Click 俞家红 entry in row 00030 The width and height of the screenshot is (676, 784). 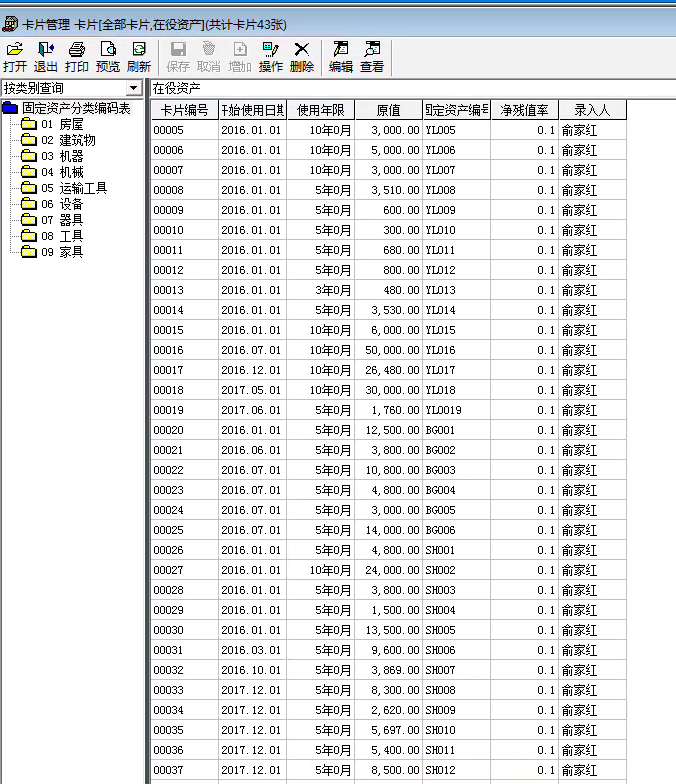(592, 630)
